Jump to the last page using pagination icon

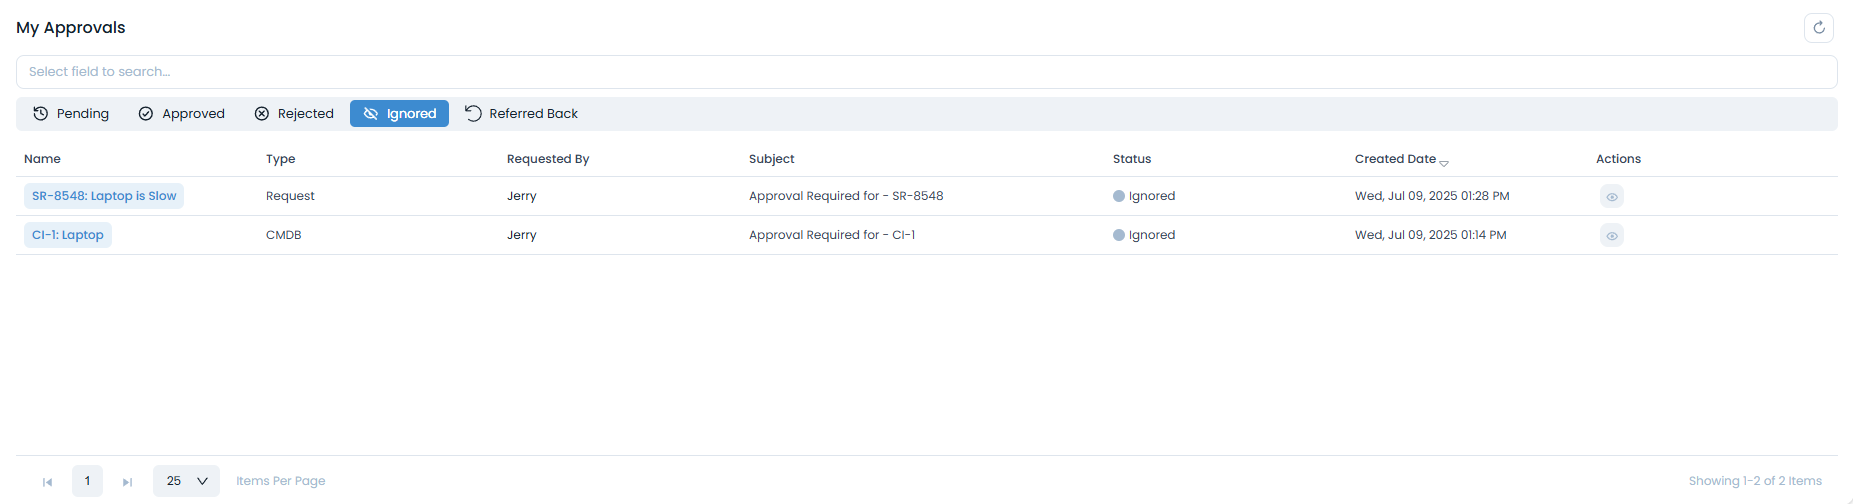127,482
